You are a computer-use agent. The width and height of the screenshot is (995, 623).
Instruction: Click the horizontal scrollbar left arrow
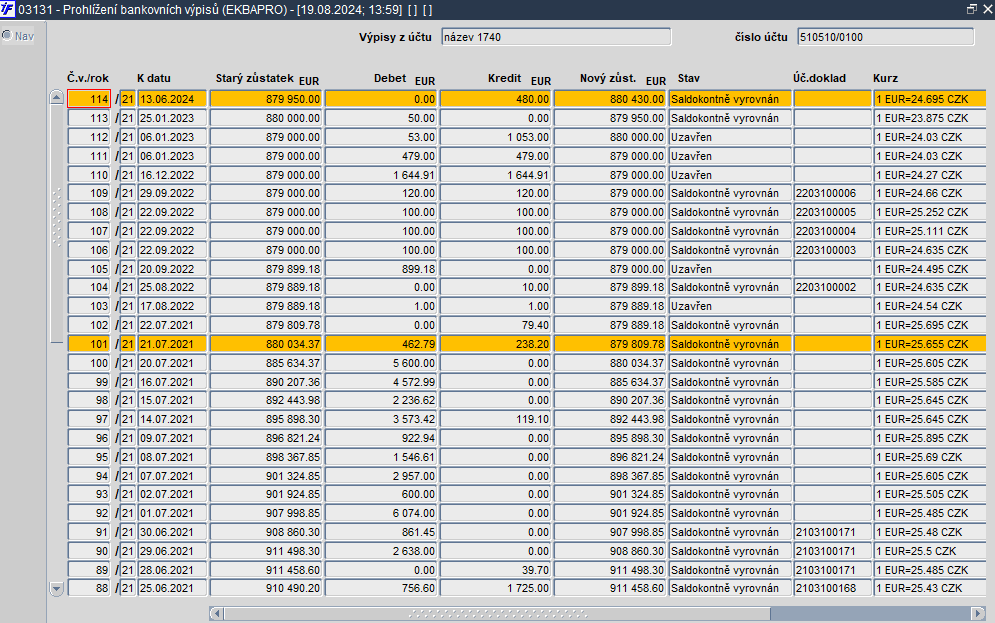click(x=216, y=613)
